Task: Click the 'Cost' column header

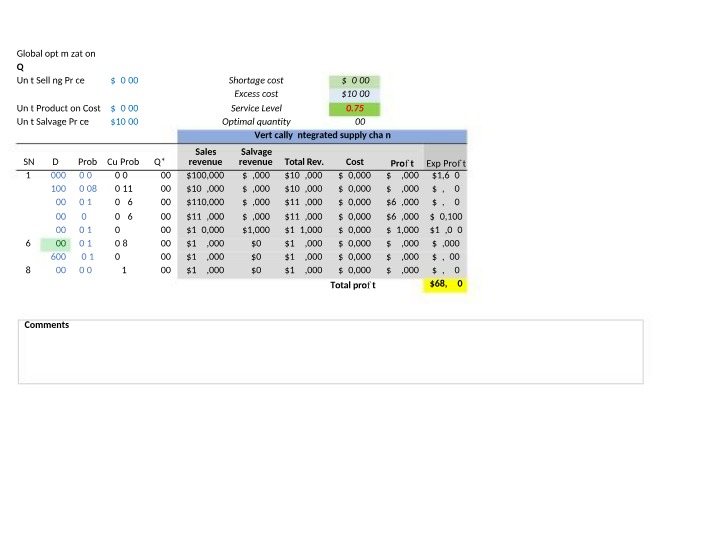Action: pyautogui.click(x=354, y=162)
